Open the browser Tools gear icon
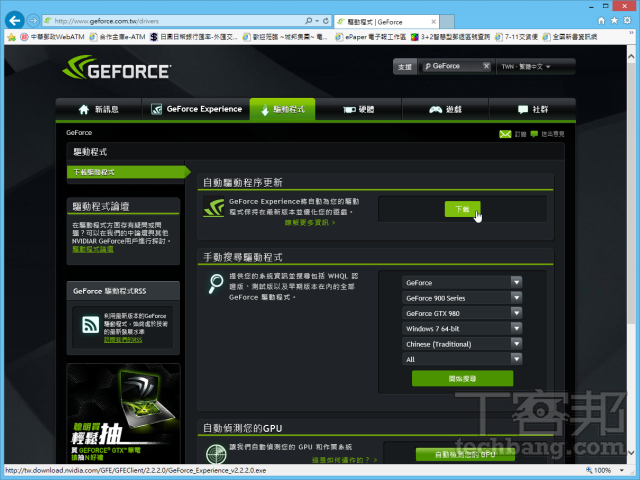640x480 pixels. [627, 20]
